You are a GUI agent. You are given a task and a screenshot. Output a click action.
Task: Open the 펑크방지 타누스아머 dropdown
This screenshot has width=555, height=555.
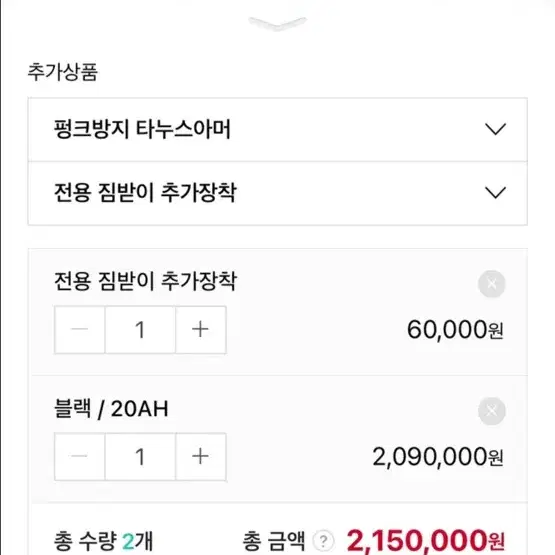pyautogui.click(x=278, y=130)
